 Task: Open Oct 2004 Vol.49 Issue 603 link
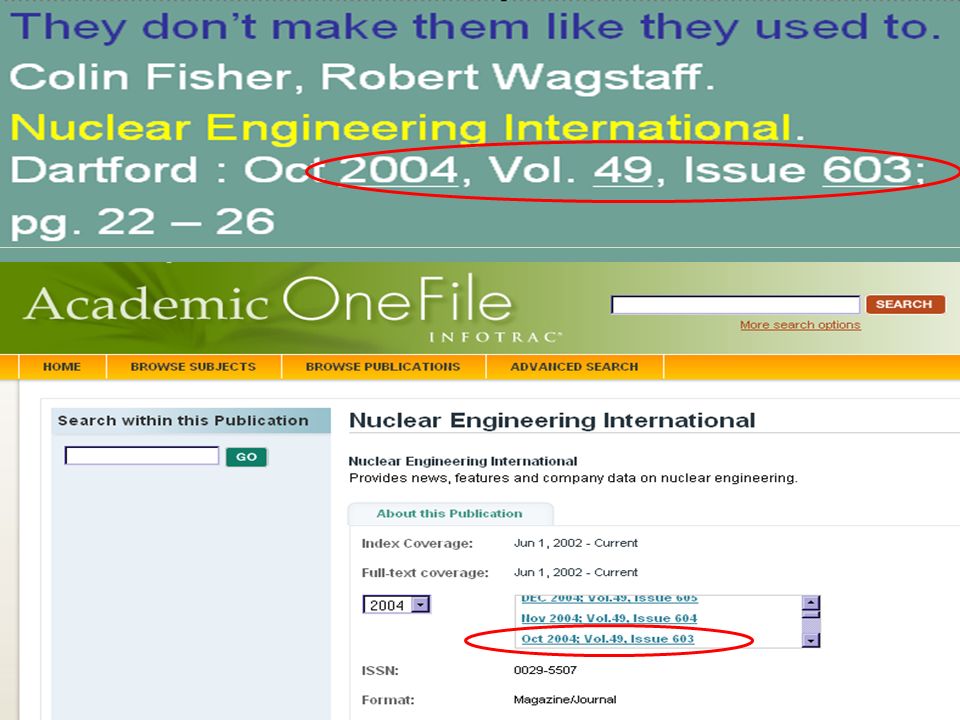coord(607,639)
